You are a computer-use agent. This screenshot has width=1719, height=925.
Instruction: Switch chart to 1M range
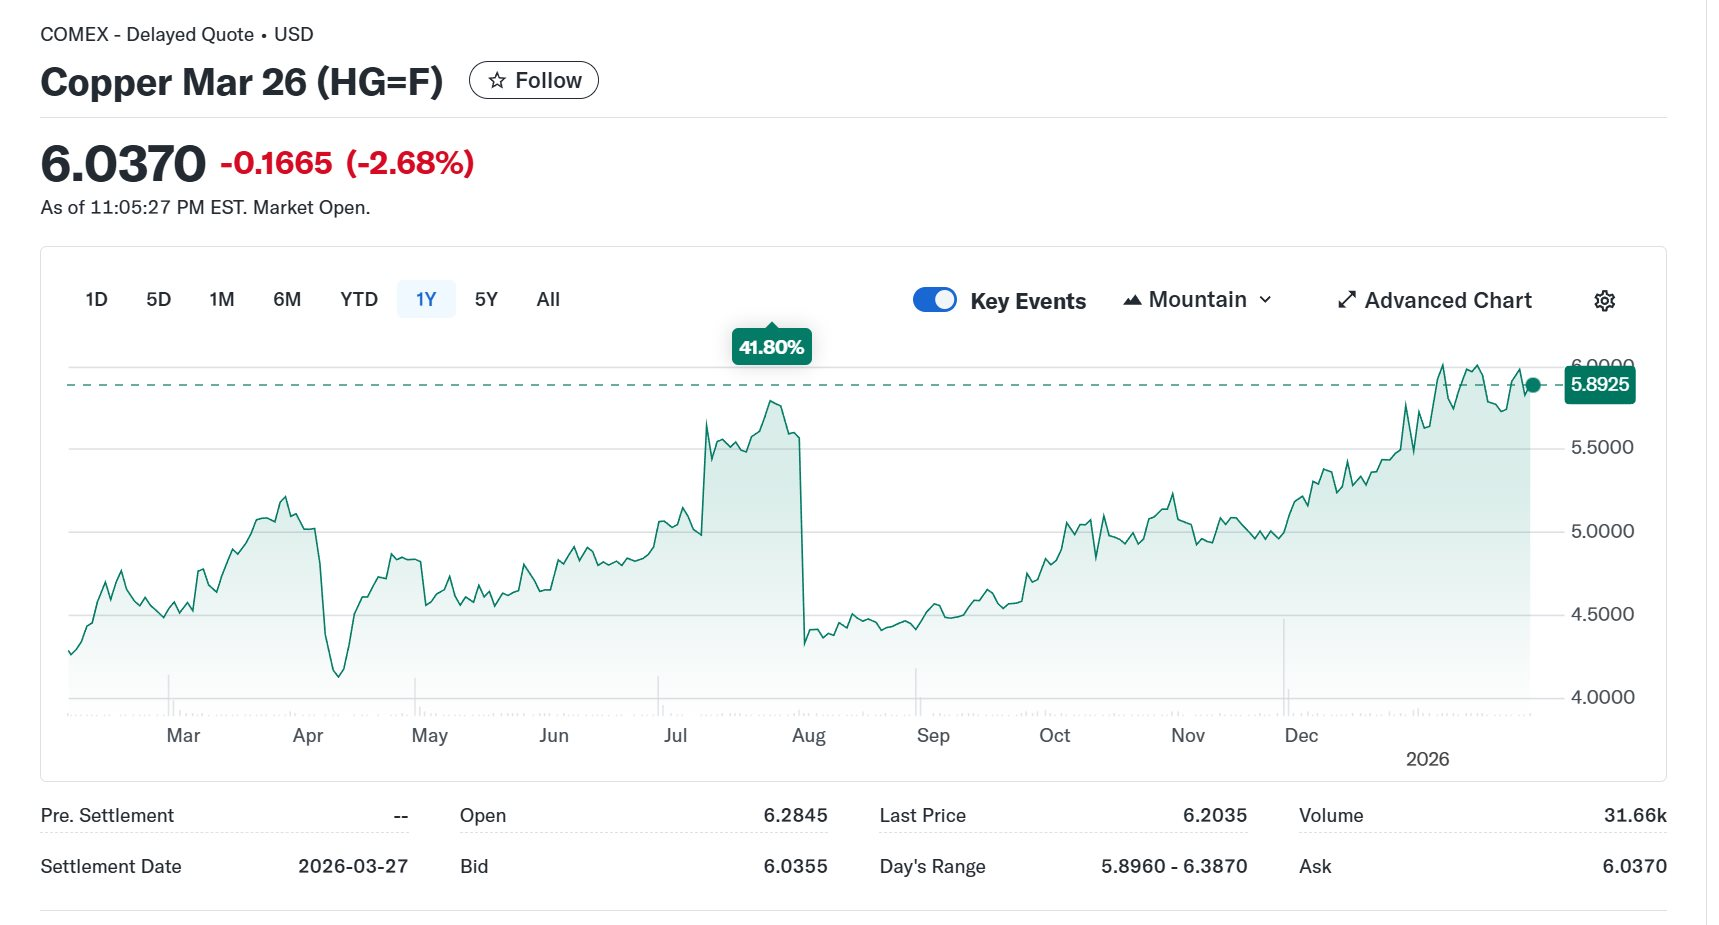pos(222,300)
